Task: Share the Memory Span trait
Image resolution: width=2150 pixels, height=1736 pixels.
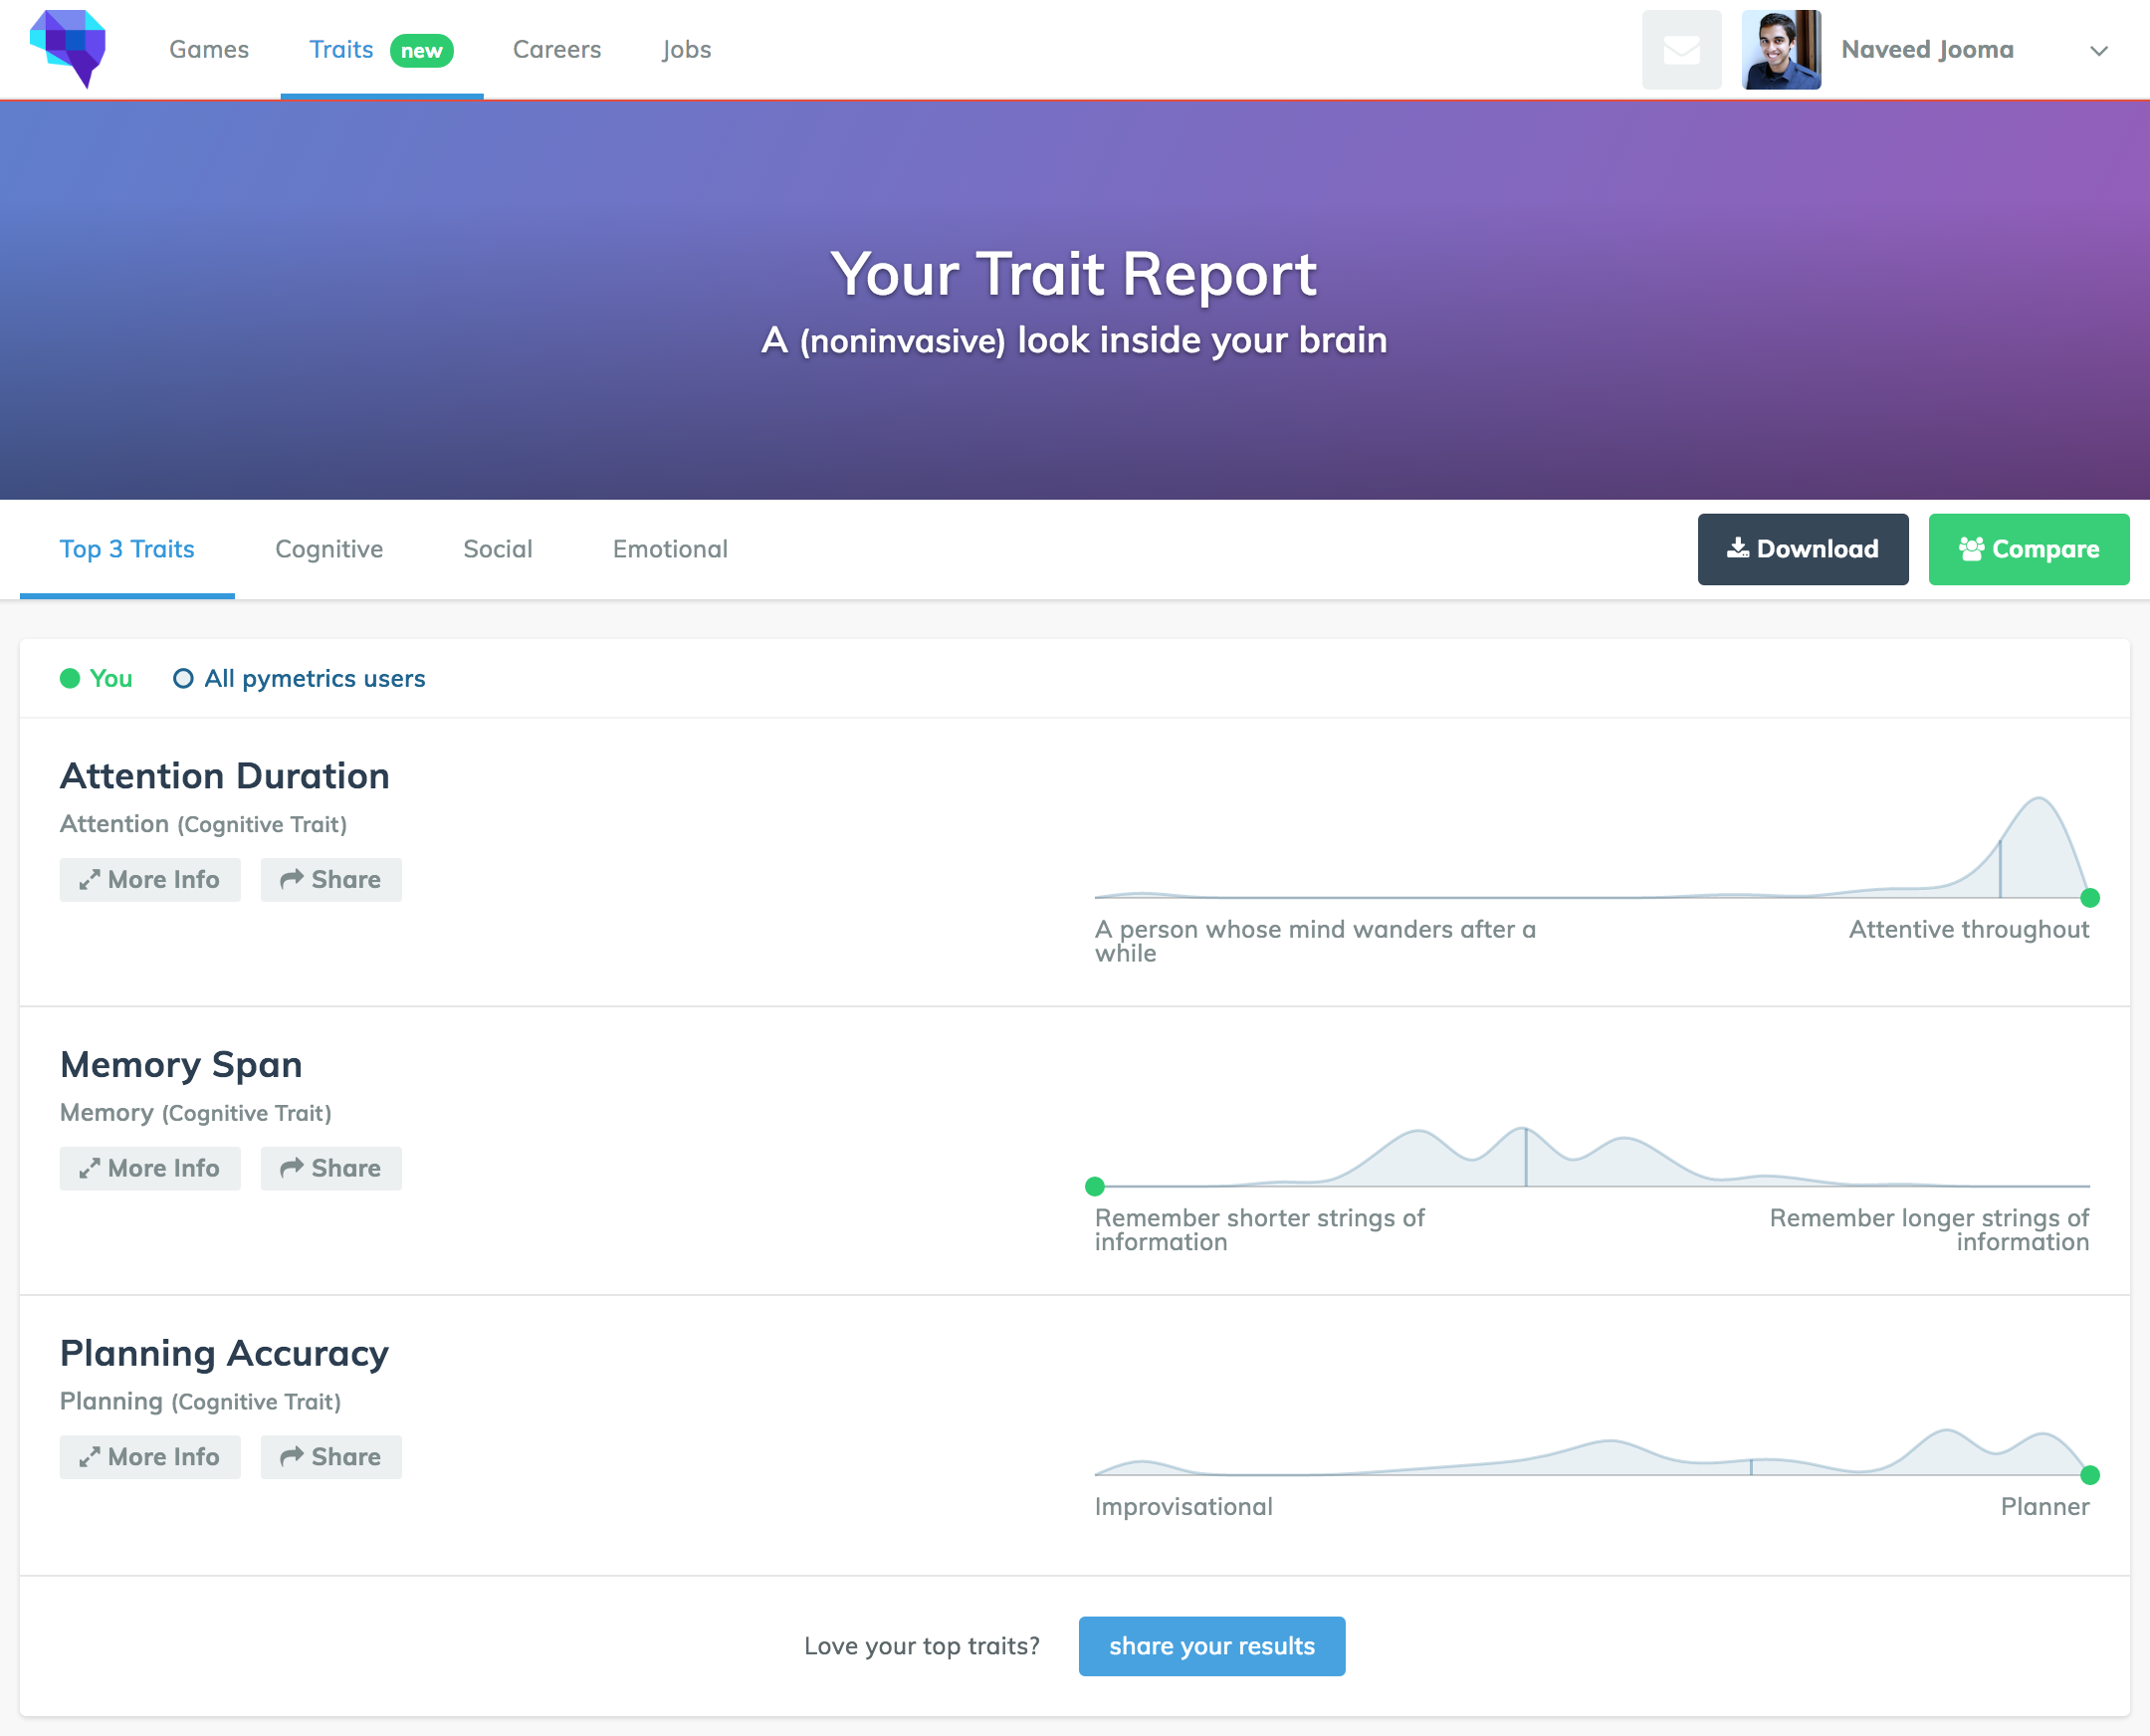Action: pyautogui.click(x=331, y=1168)
